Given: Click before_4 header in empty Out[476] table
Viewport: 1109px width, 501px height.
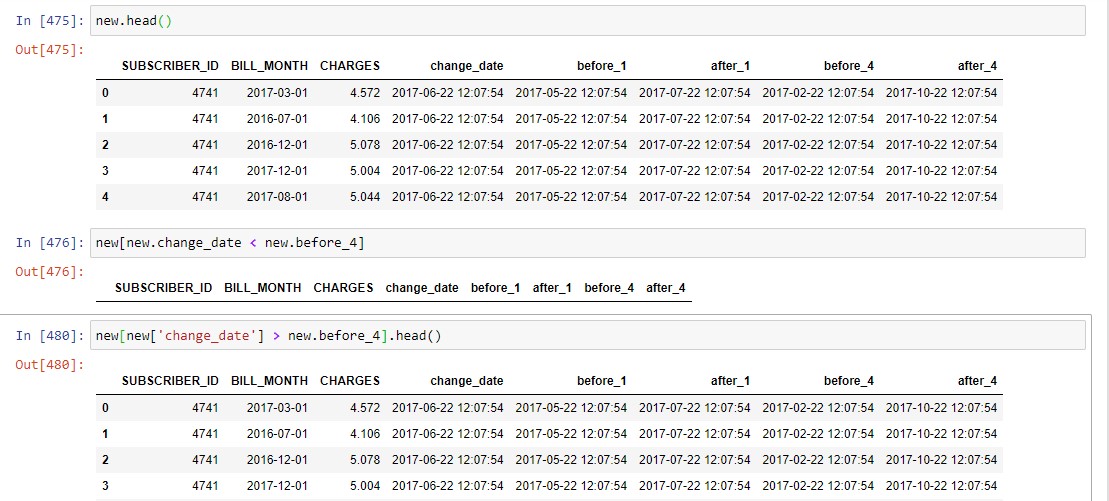Looking at the screenshot, I should (x=609, y=288).
